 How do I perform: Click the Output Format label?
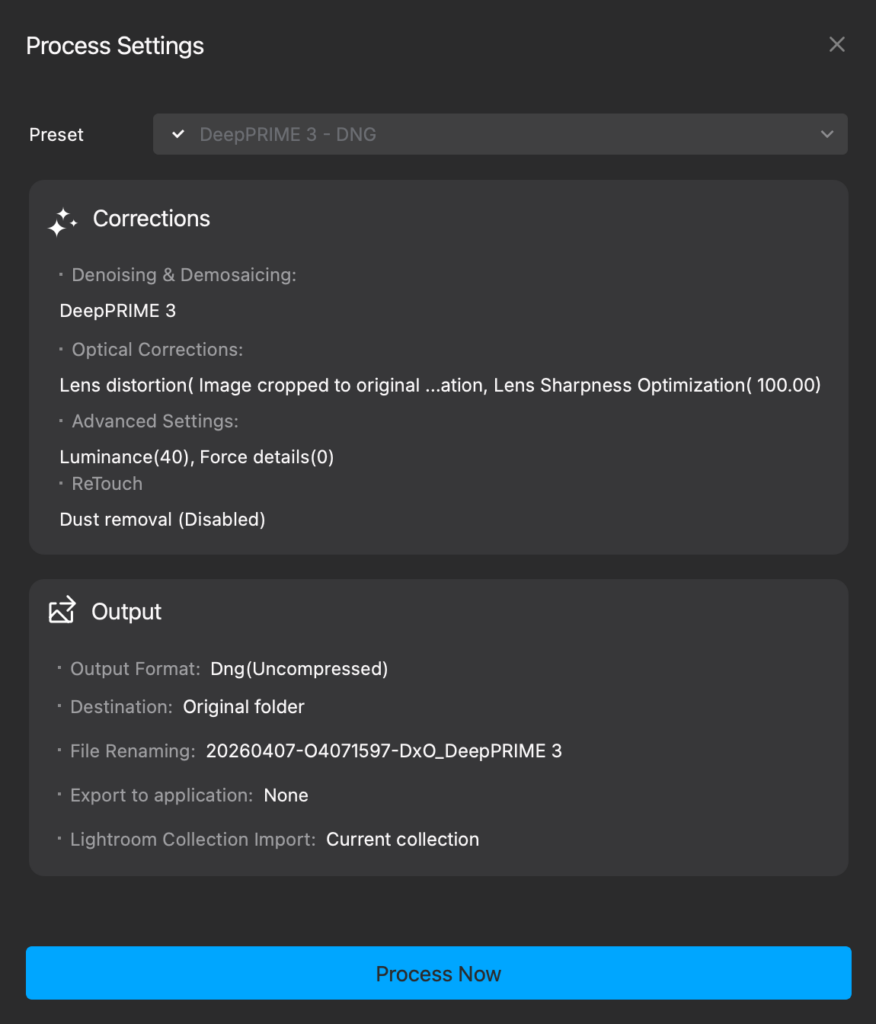[135, 669]
